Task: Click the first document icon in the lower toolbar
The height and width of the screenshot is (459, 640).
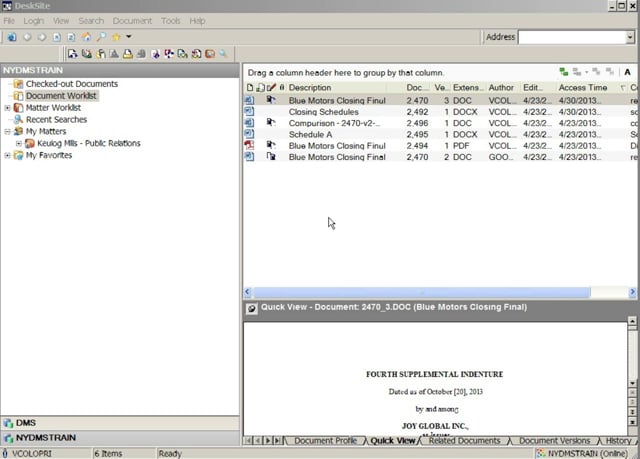Action: [x=73, y=53]
